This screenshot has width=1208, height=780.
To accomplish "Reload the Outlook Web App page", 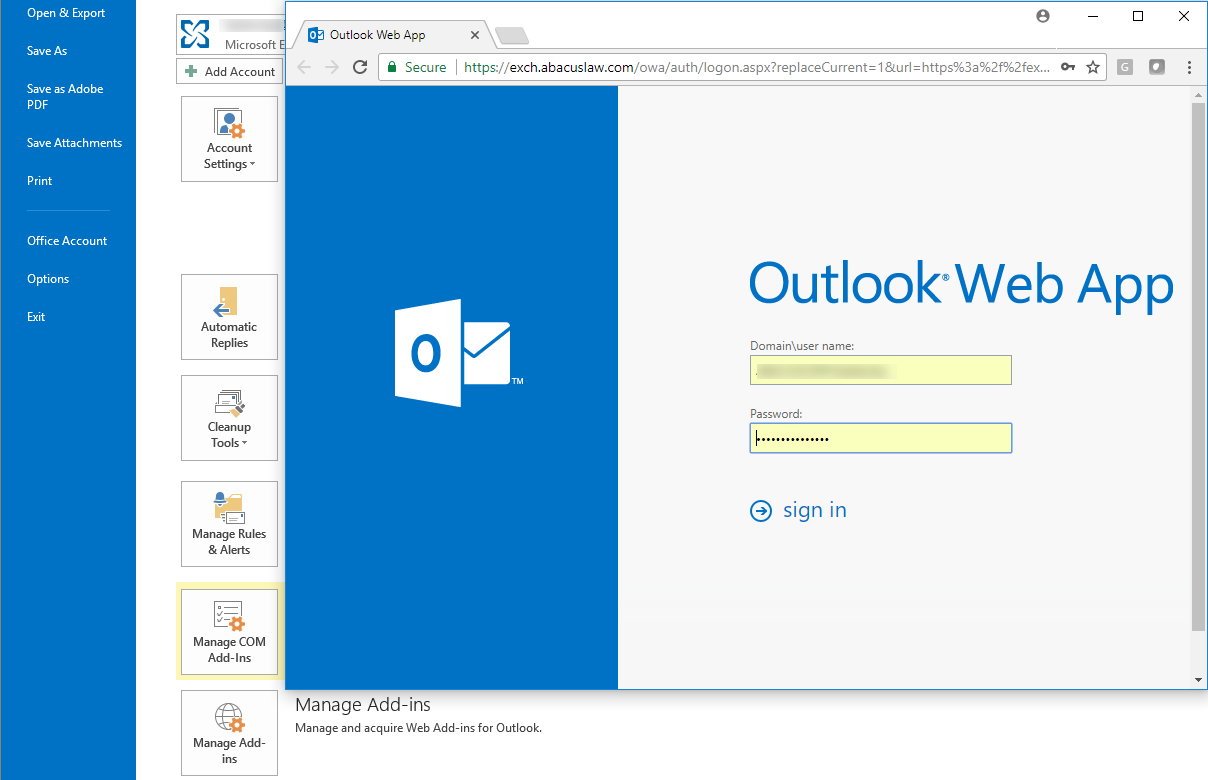I will click(x=361, y=67).
